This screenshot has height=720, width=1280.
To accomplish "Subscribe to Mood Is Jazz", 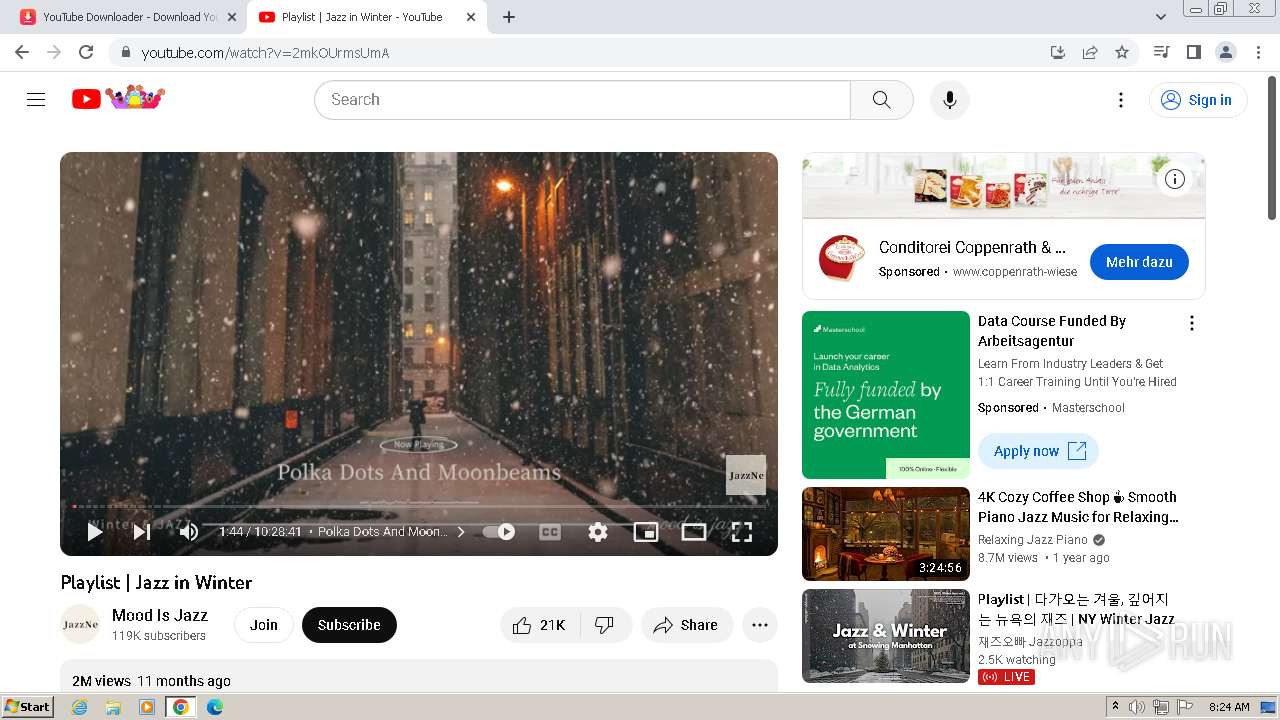I will (x=349, y=625).
